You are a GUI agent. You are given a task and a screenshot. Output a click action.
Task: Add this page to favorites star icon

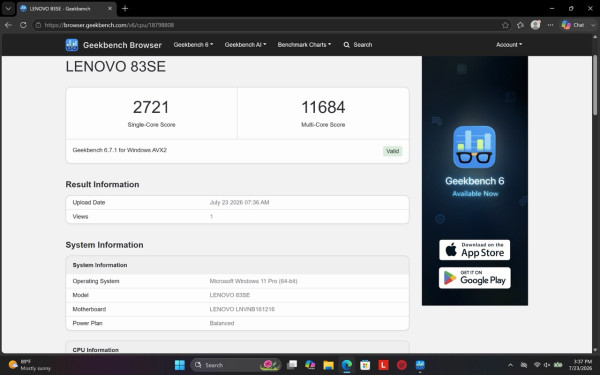[x=505, y=25]
